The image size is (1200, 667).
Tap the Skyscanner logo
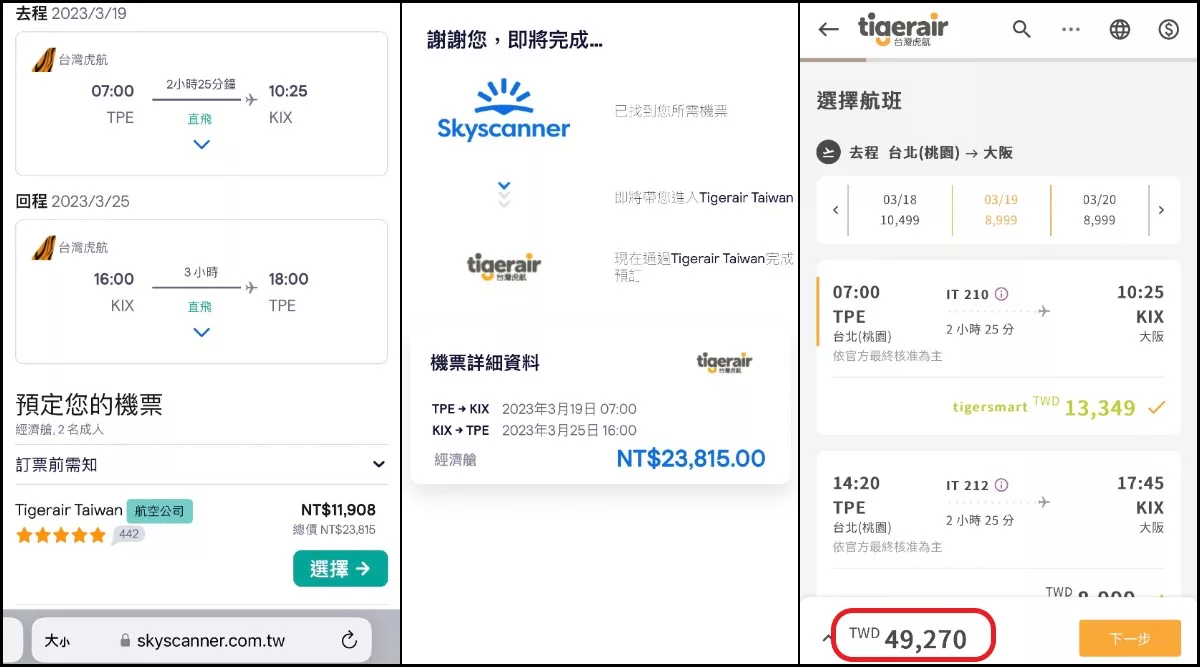click(x=502, y=110)
